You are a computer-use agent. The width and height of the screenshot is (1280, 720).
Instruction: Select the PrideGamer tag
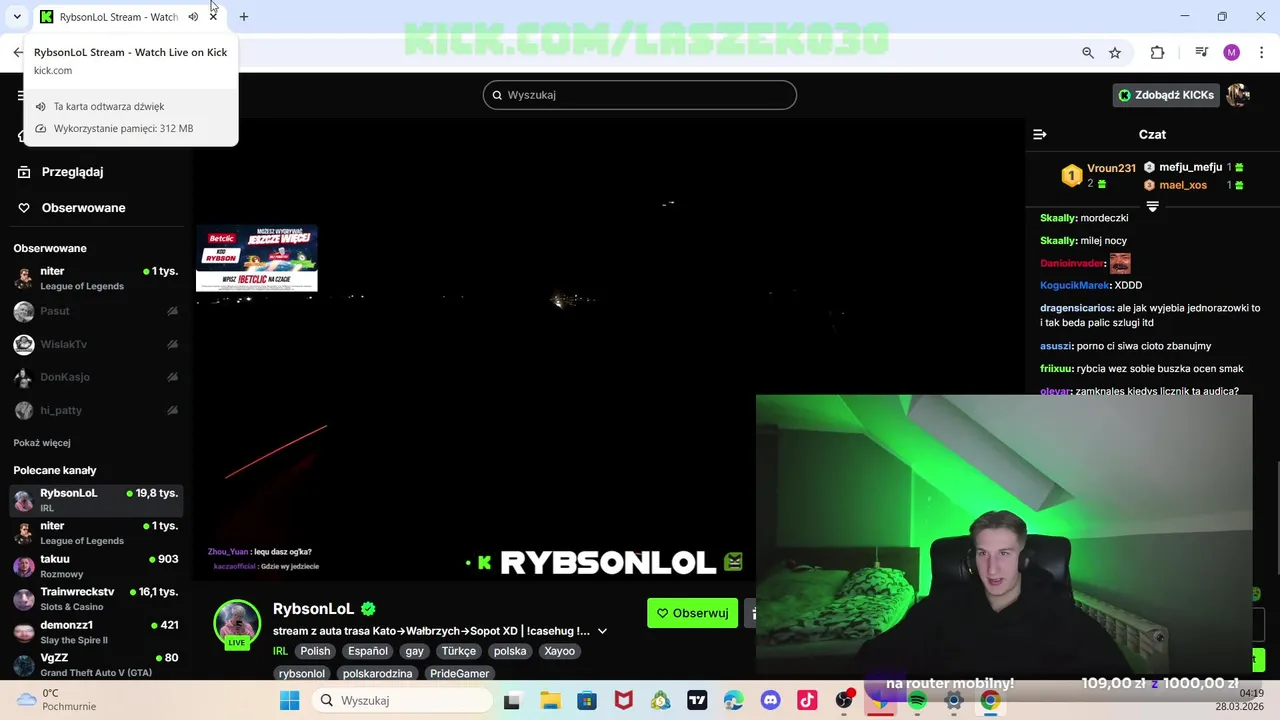pos(460,673)
